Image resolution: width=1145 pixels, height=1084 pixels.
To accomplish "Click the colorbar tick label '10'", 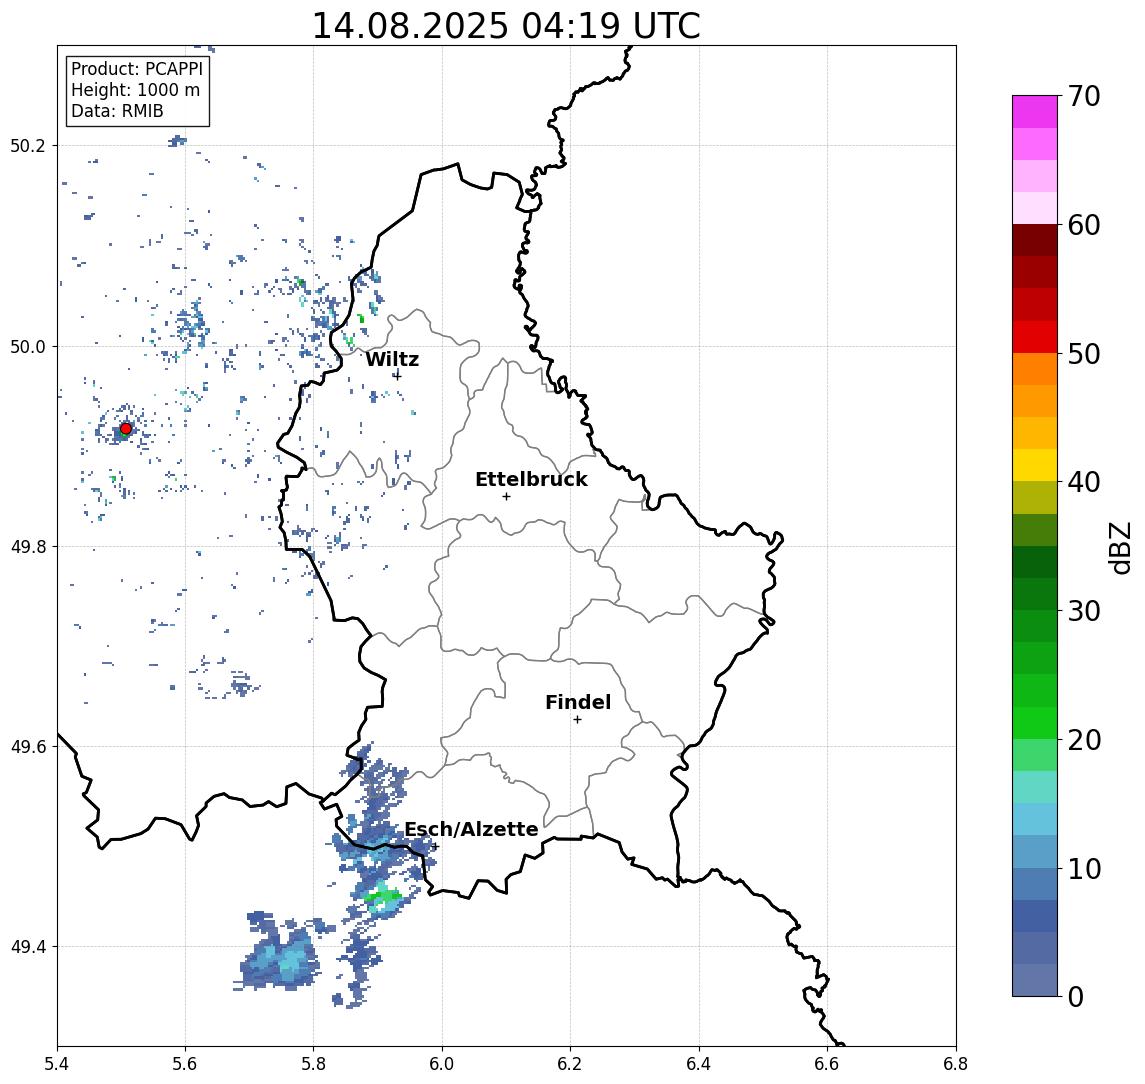I will [x=1084, y=868].
